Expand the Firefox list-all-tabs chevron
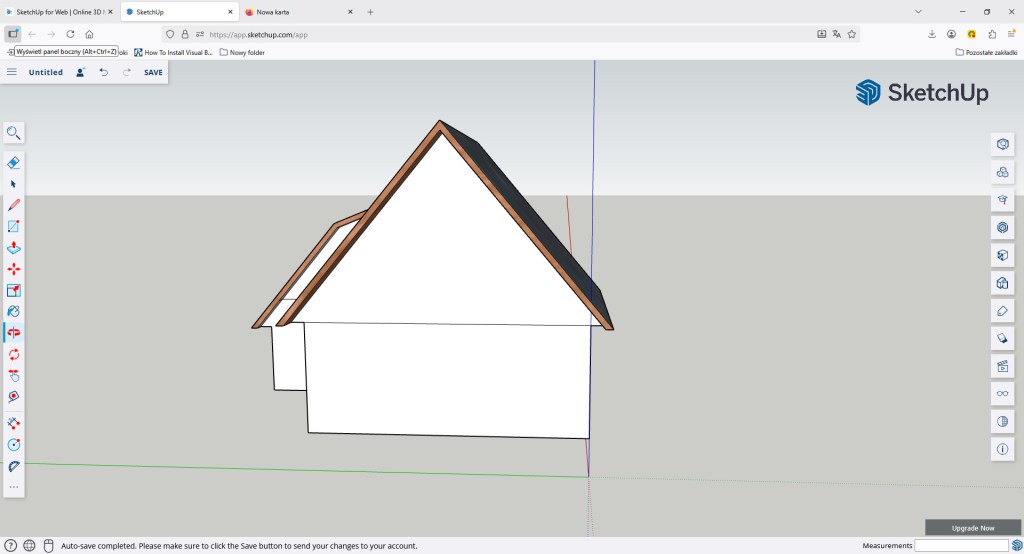Image resolution: width=1024 pixels, height=554 pixels. (x=919, y=12)
